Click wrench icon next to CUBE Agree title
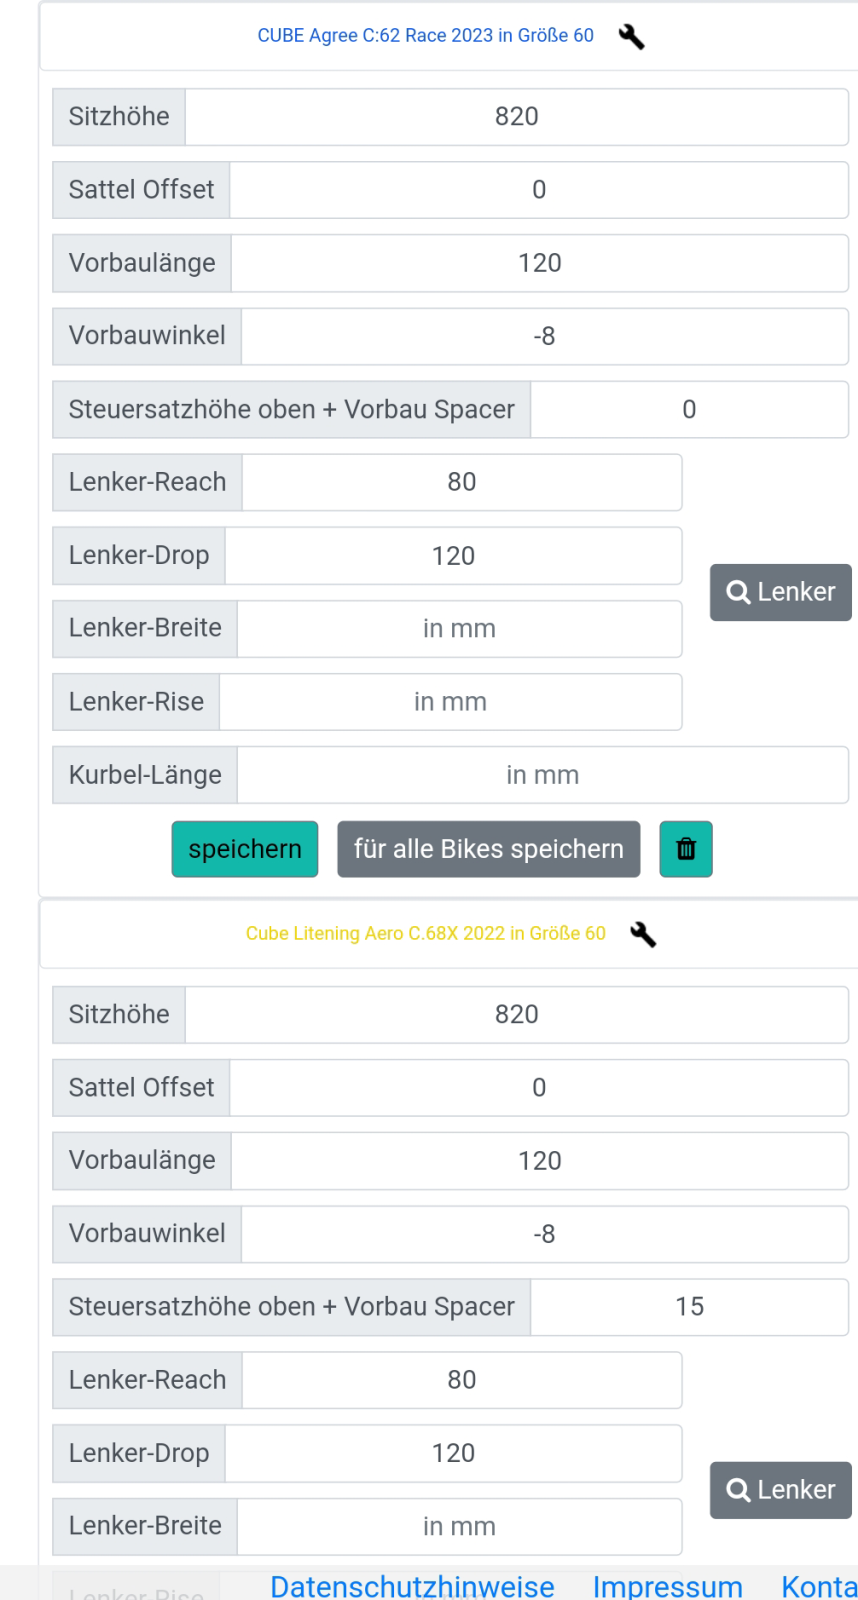This screenshot has width=858, height=1600. [632, 37]
